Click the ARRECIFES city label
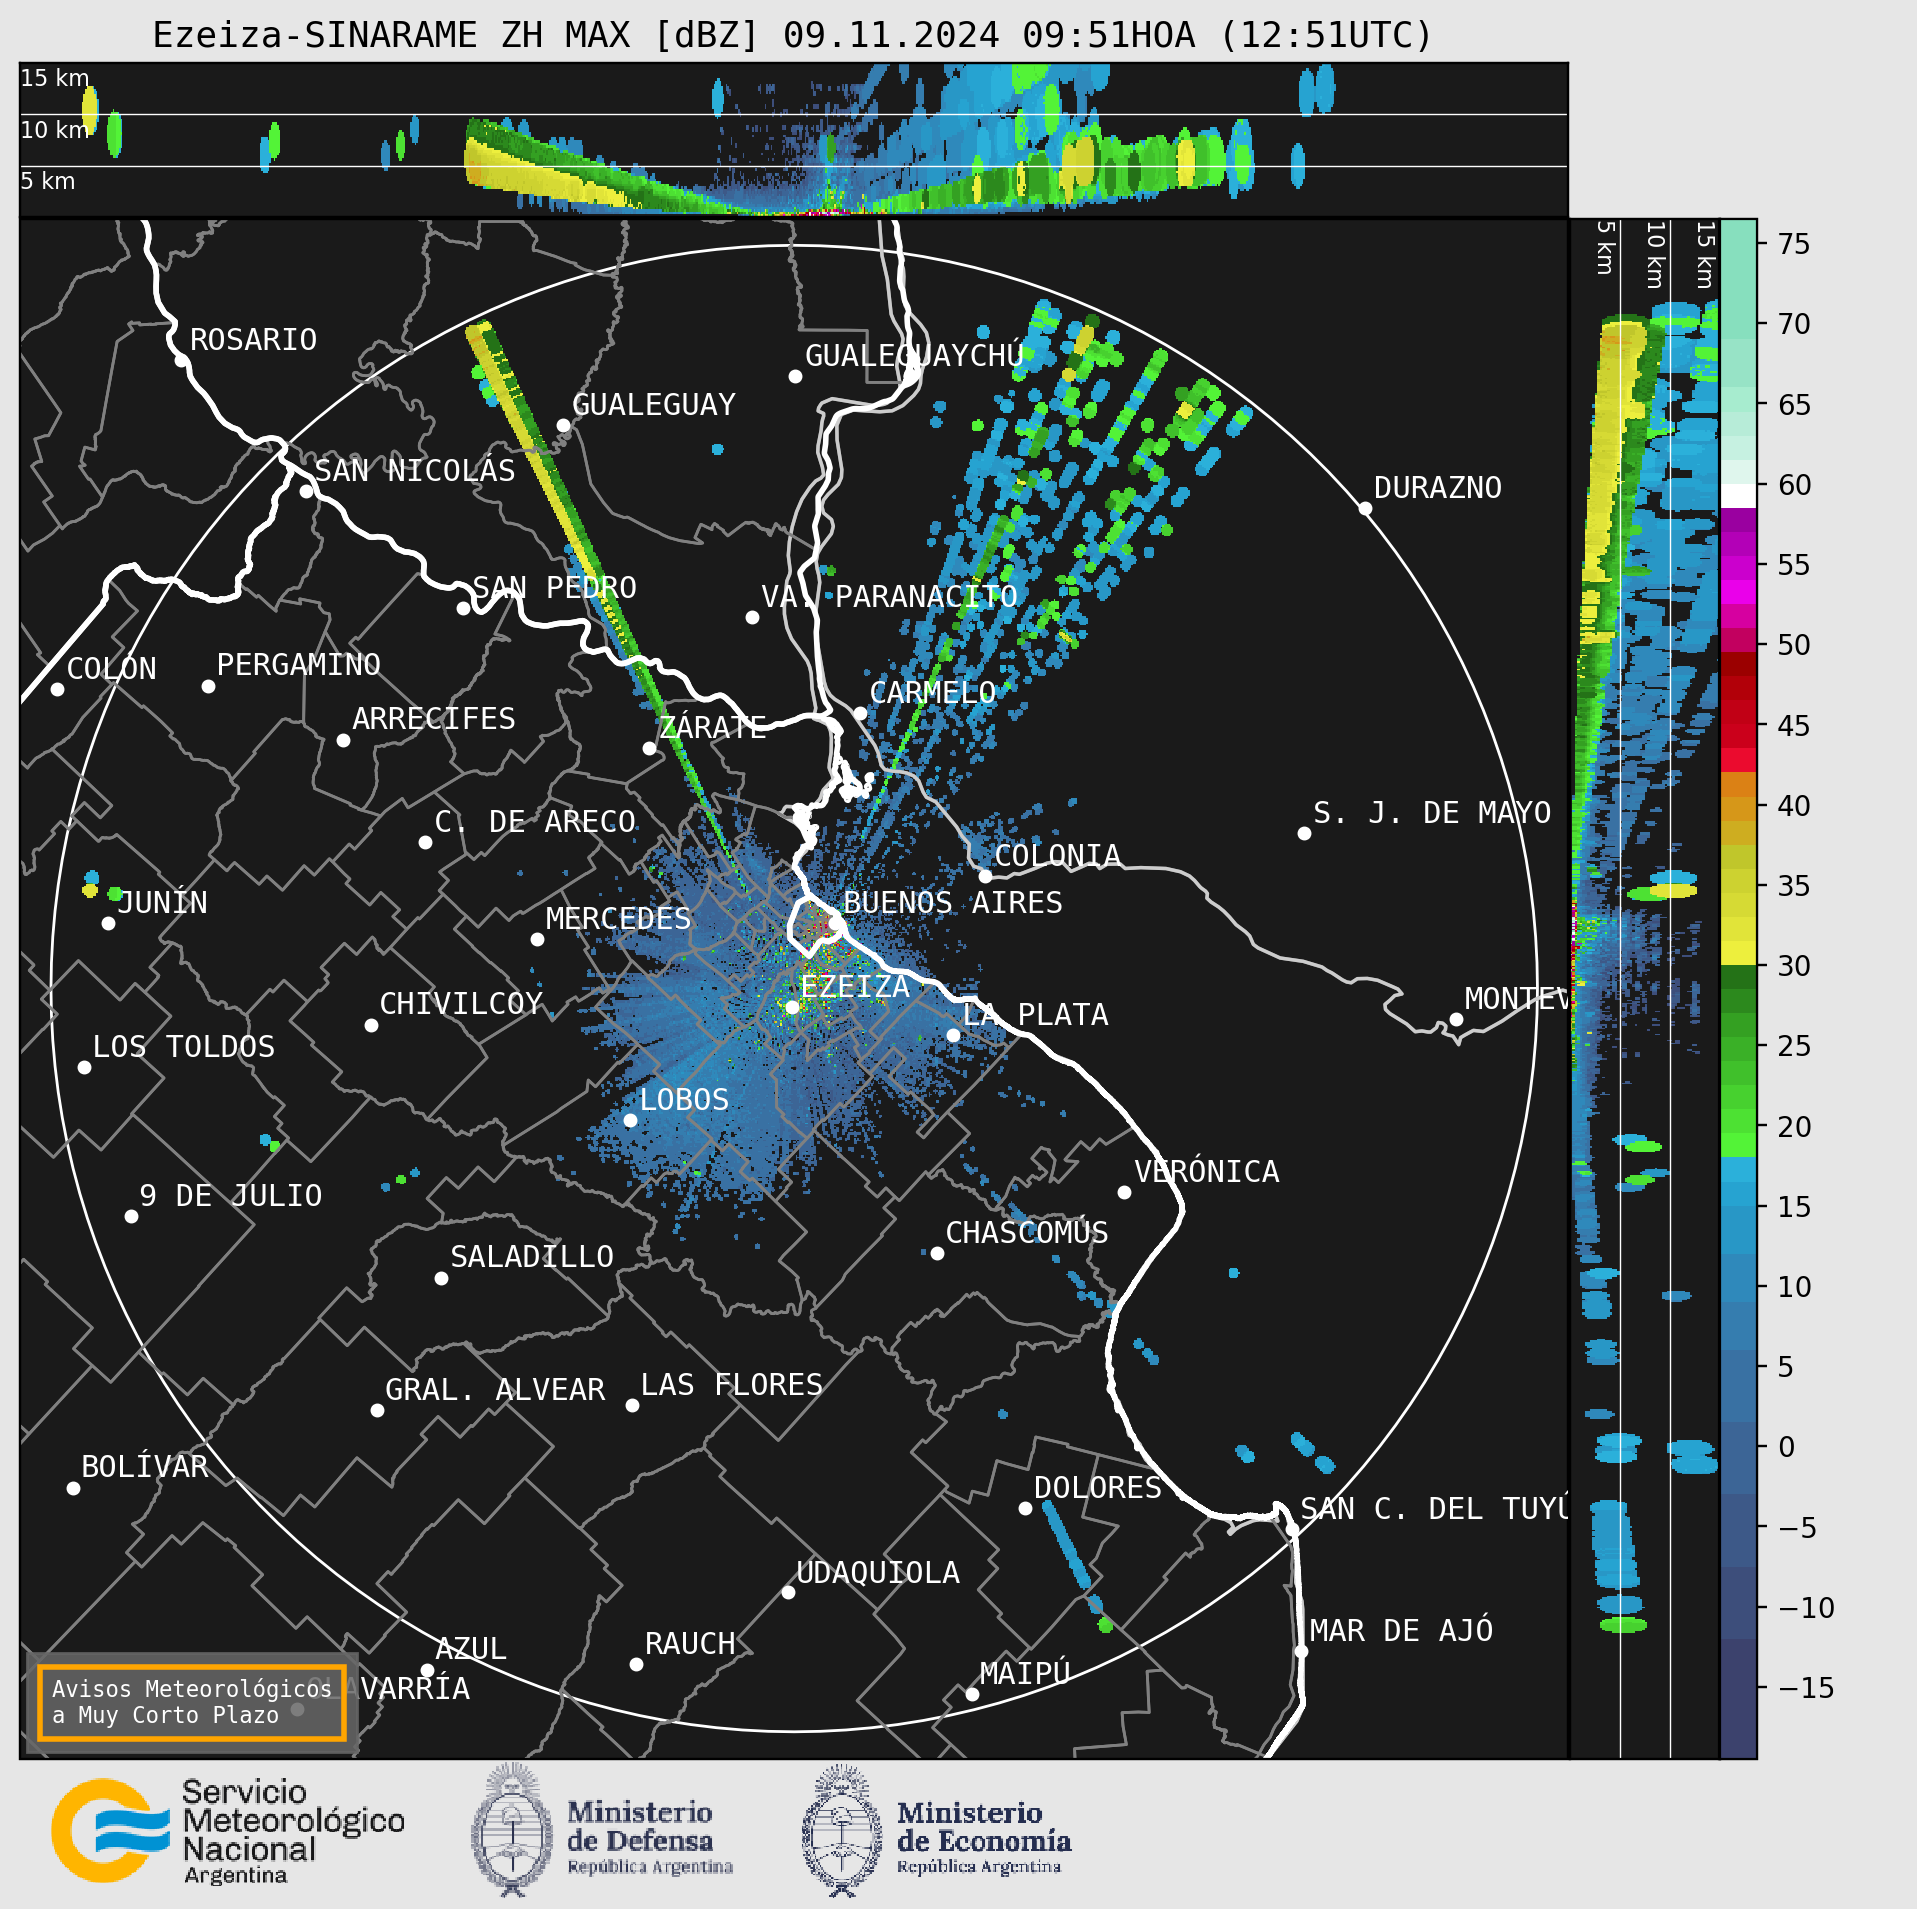 pyautogui.click(x=434, y=719)
